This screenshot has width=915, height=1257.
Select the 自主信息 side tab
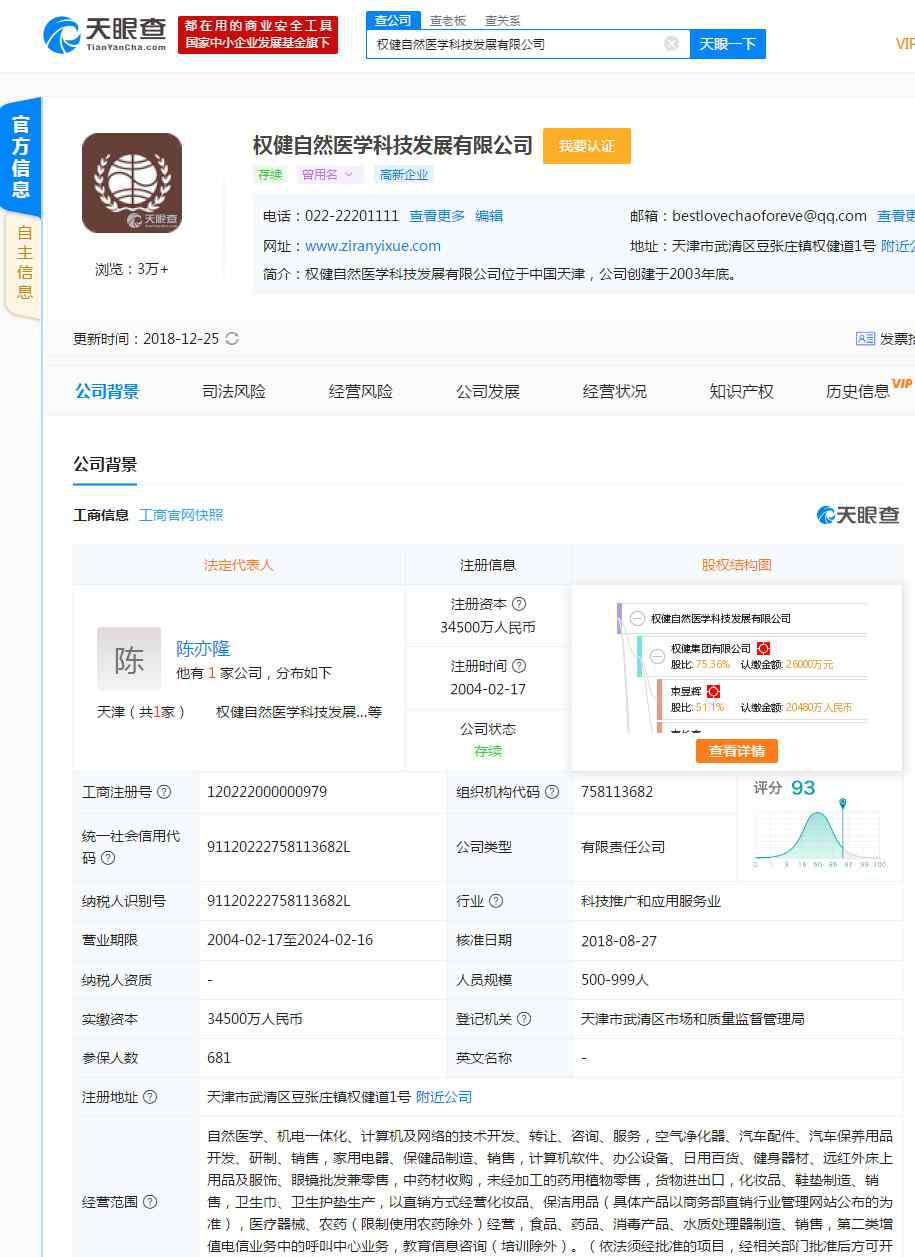pos(24,263)
